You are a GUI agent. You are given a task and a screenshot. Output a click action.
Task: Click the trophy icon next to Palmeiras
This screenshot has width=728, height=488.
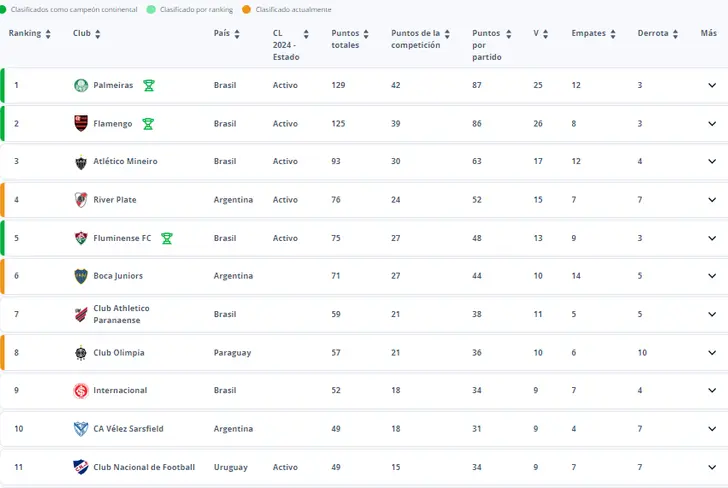point(149,85)
